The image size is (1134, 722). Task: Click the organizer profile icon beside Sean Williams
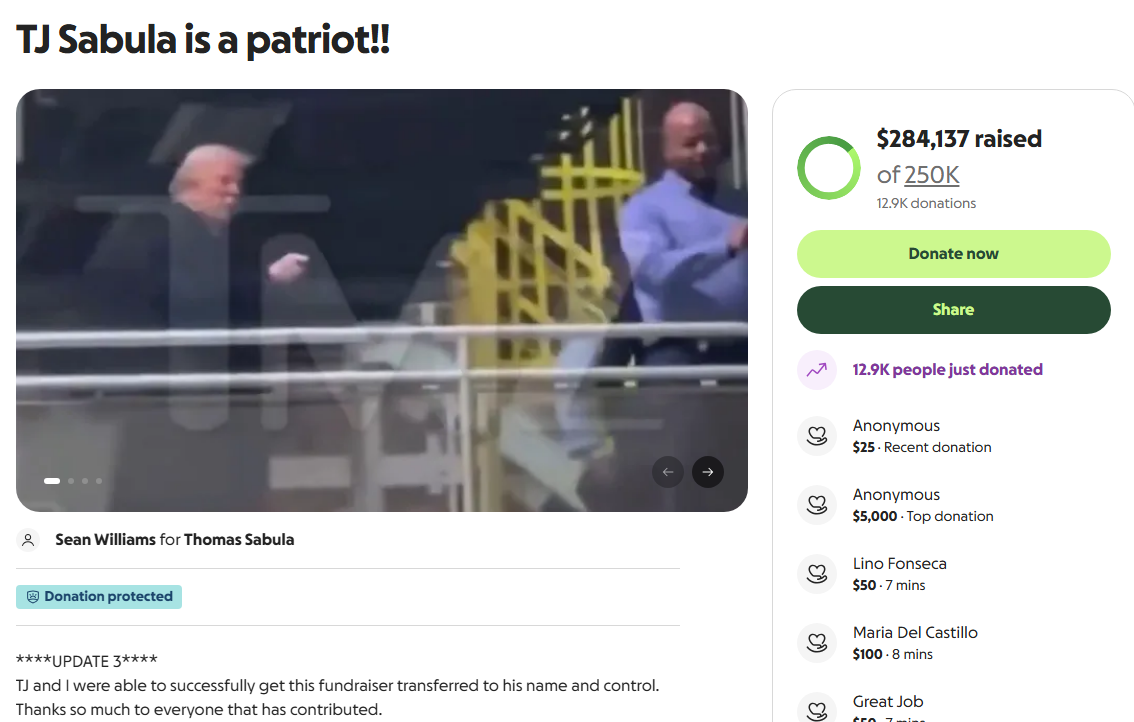tap(28, 540)
